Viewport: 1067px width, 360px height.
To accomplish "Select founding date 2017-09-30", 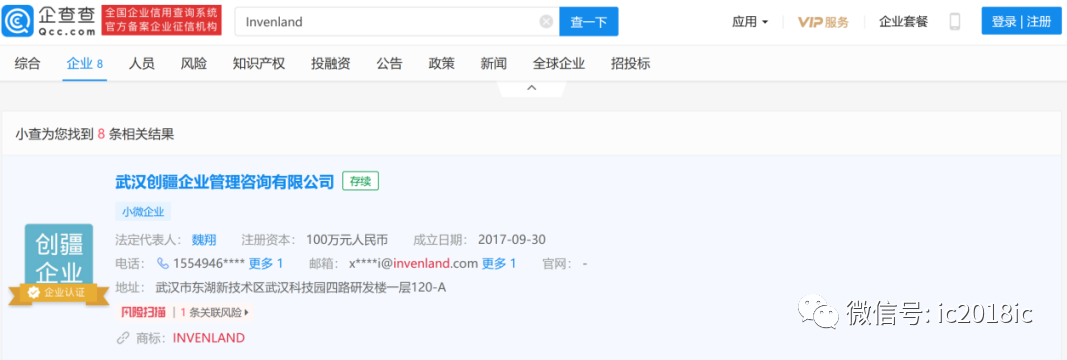I will point(512,240).
